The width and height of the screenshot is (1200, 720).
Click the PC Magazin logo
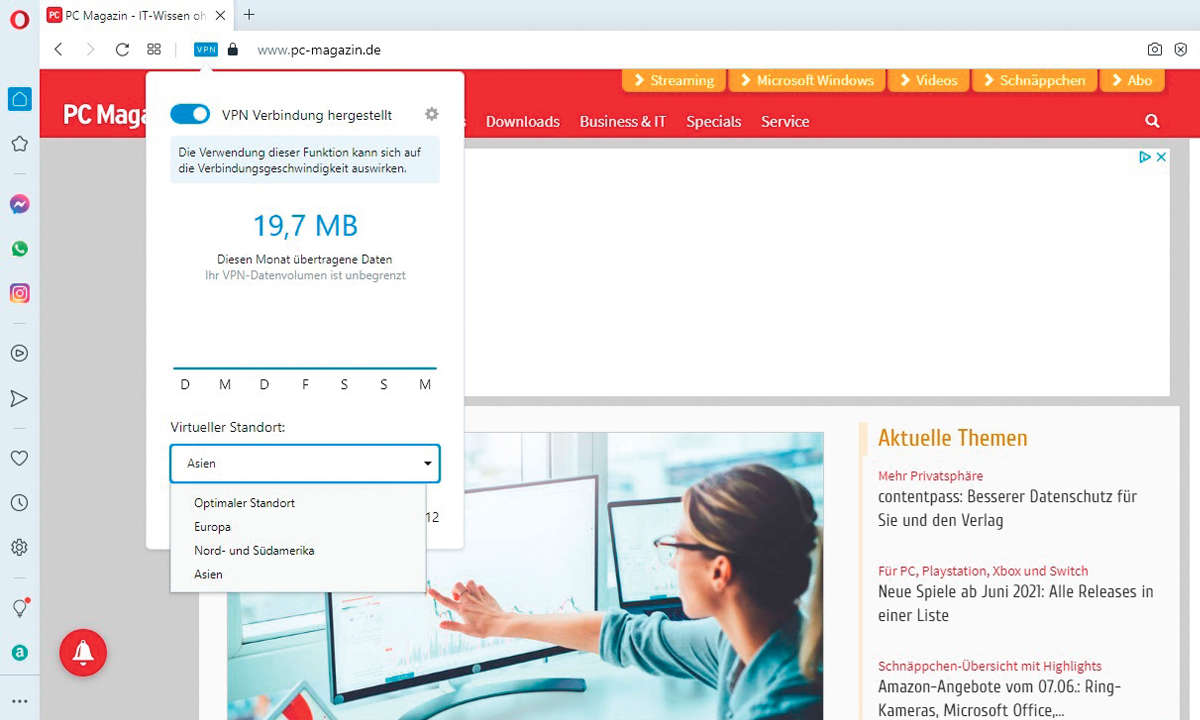(x=104, y=115)
